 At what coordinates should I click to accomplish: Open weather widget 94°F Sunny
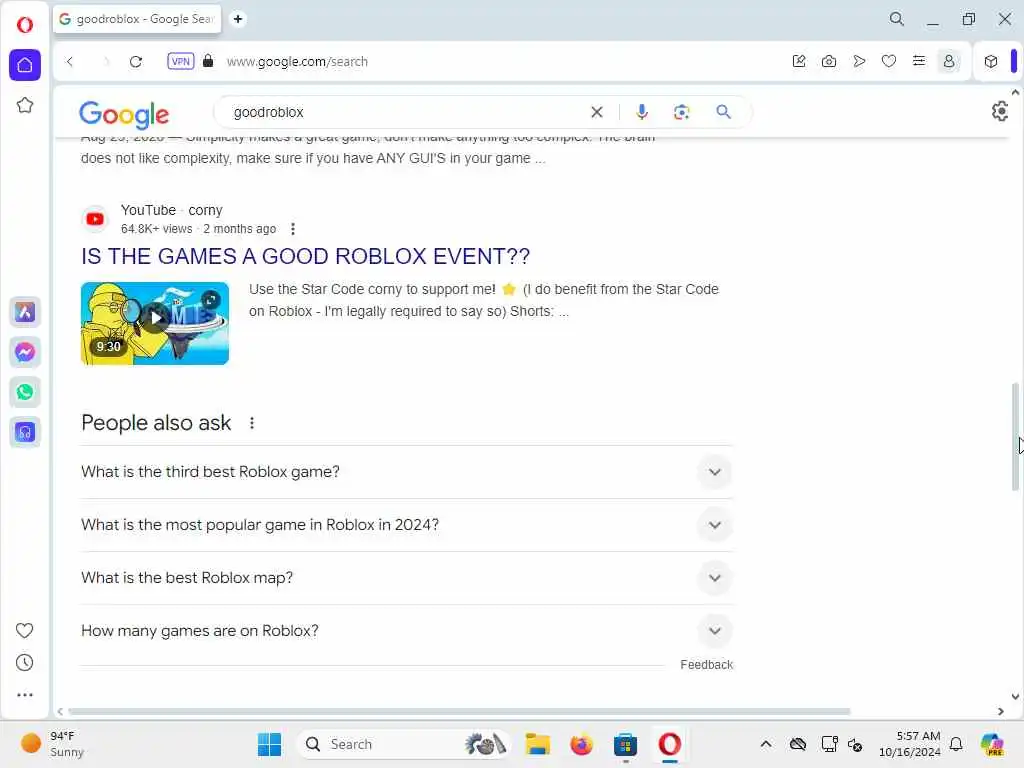coord(54,744)
